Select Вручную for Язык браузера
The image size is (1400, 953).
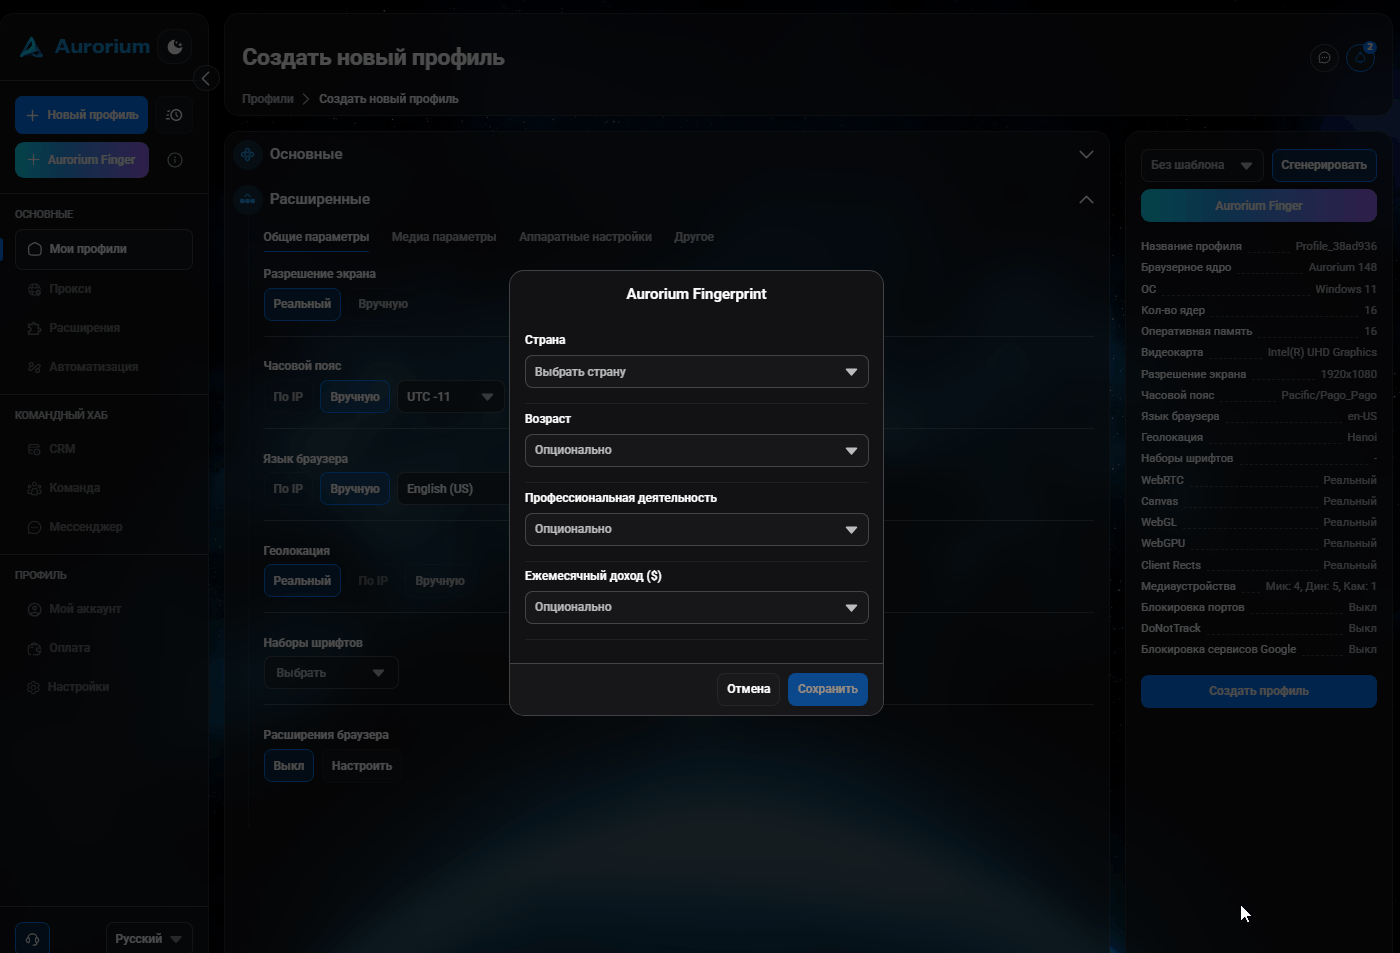coord(355,489)
